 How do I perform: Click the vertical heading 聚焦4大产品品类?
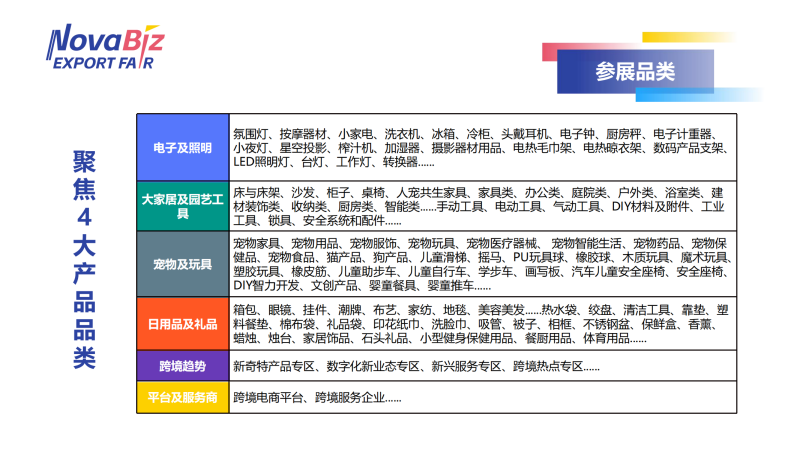tap(84, 260)
